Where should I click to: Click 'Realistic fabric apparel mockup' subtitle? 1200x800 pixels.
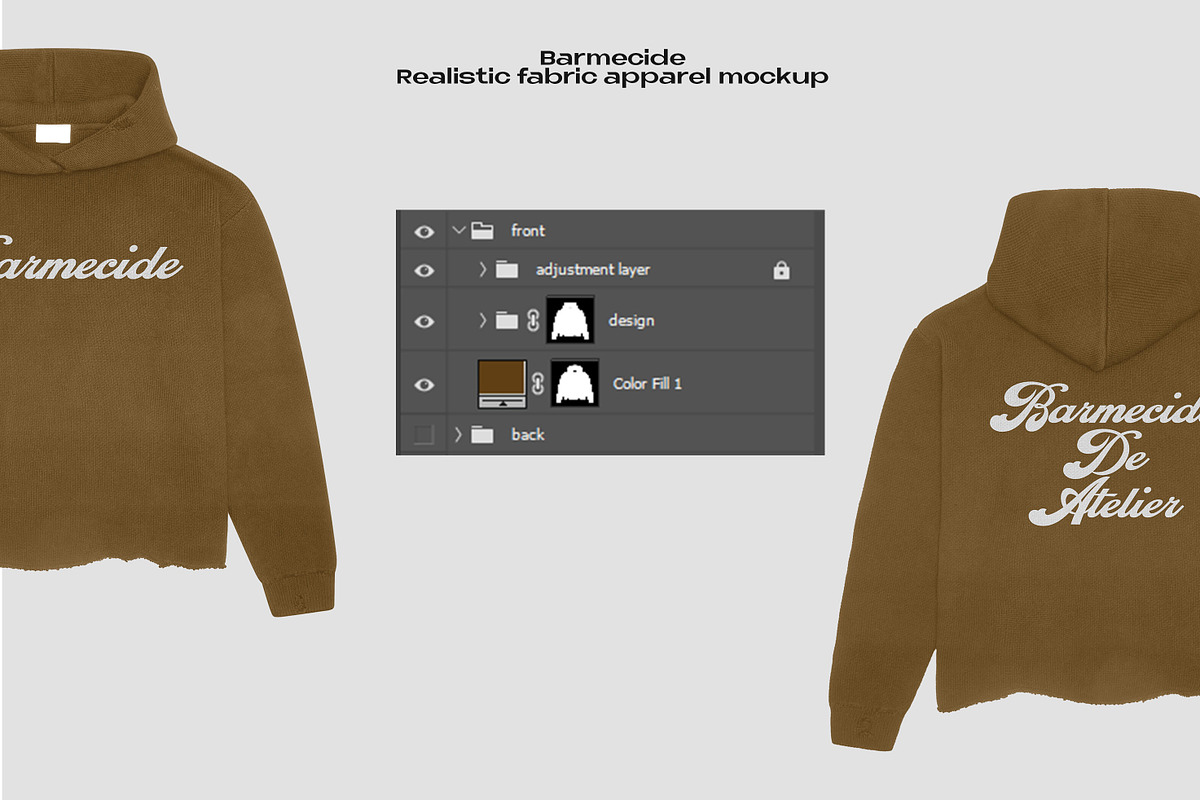(x=612, y=77)
